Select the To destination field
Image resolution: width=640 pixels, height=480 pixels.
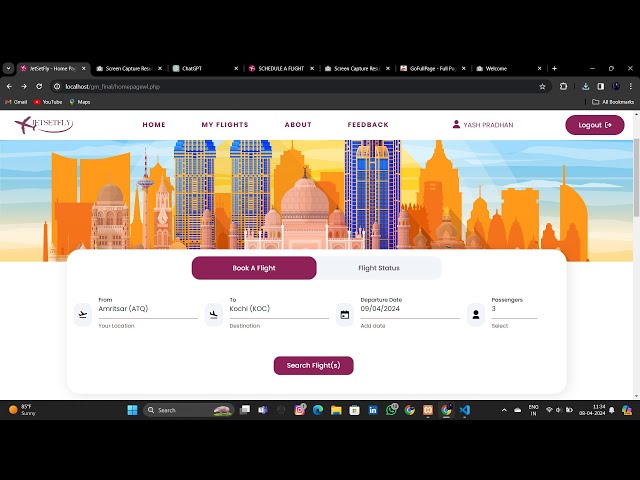(x=279, y=309)
